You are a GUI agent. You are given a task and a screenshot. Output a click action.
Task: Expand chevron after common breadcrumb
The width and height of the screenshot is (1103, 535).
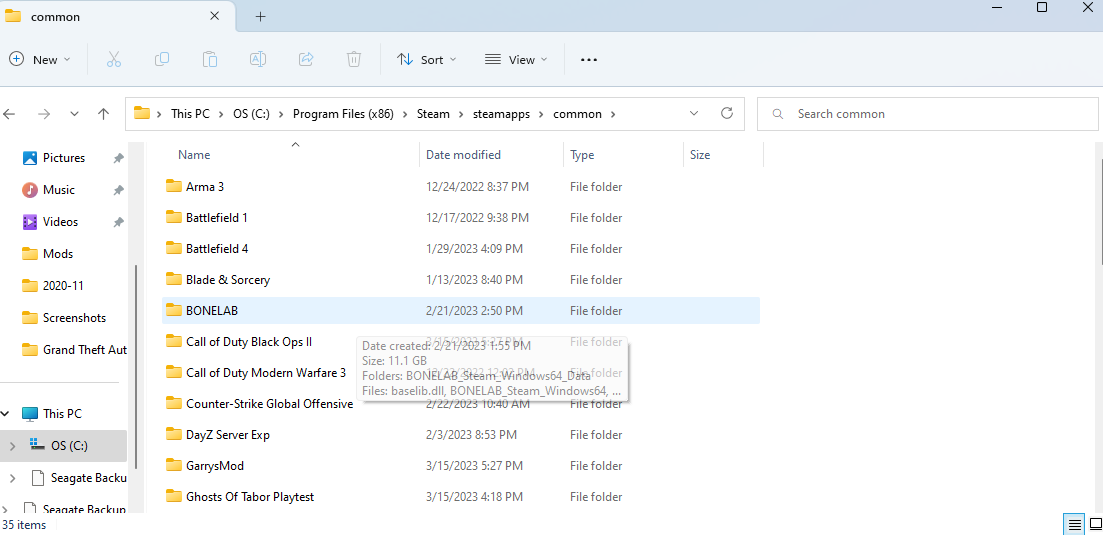pos(613,114)
